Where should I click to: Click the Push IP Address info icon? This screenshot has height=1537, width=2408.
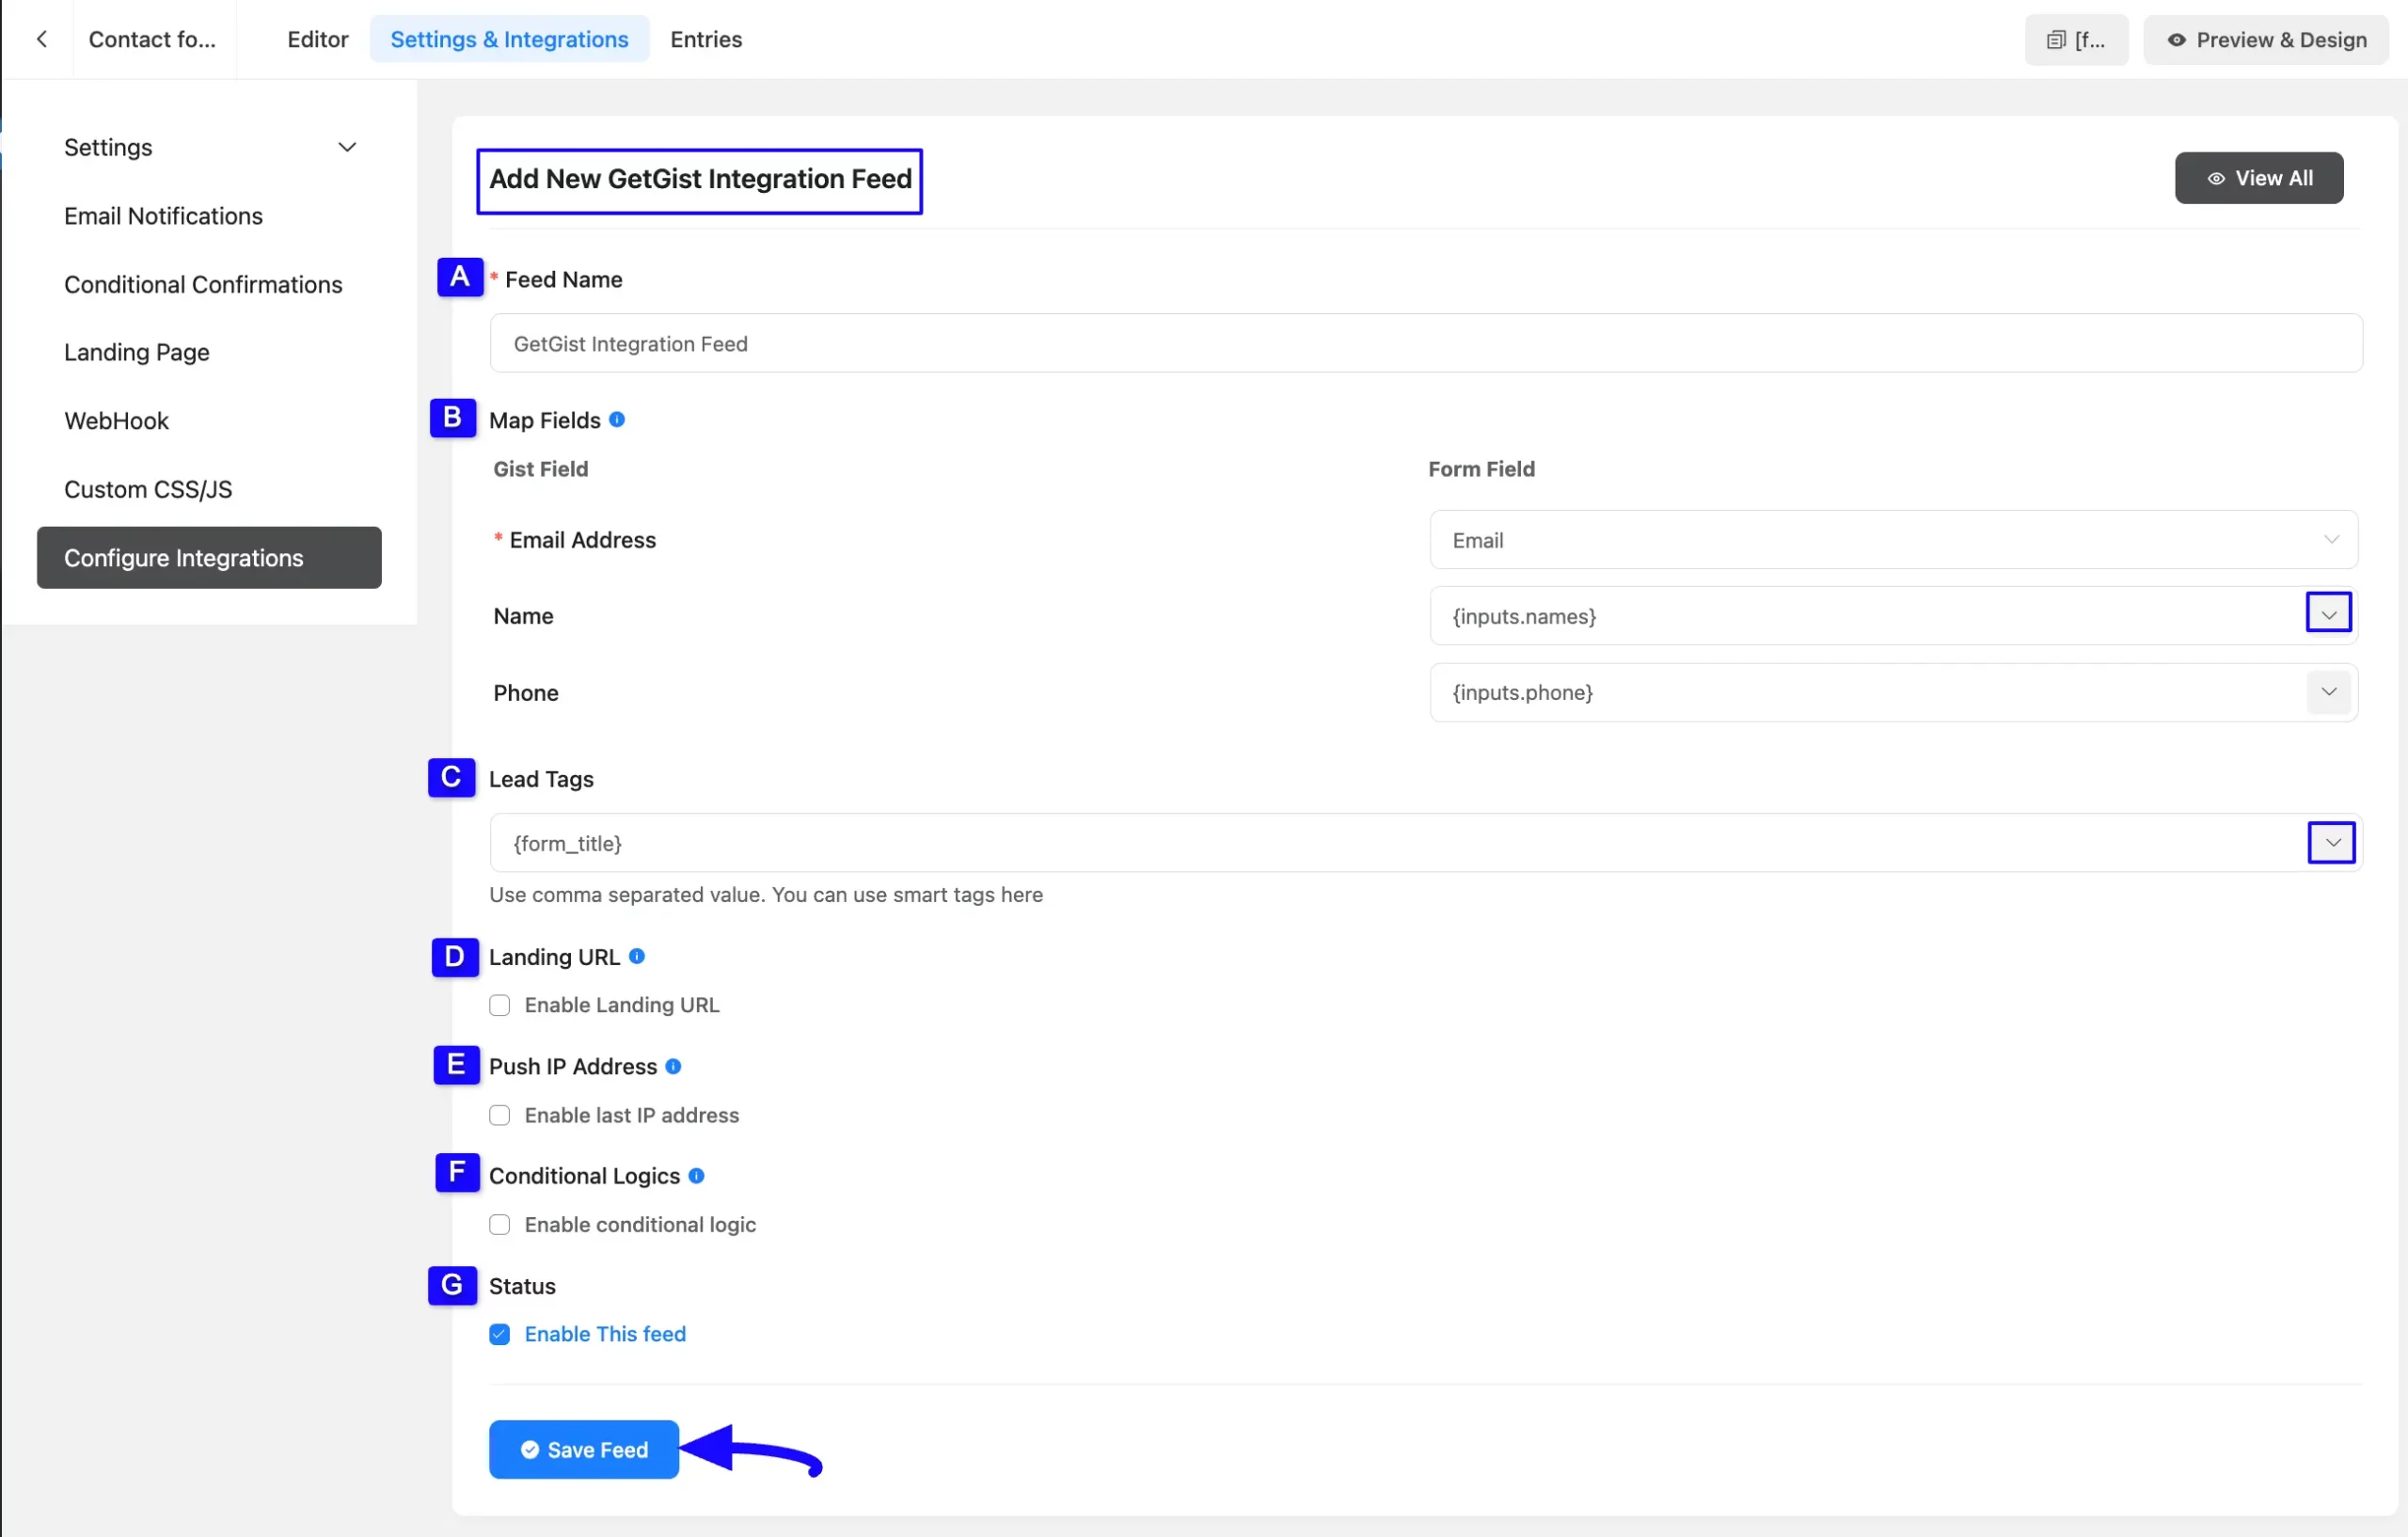tap(673, 1067)
